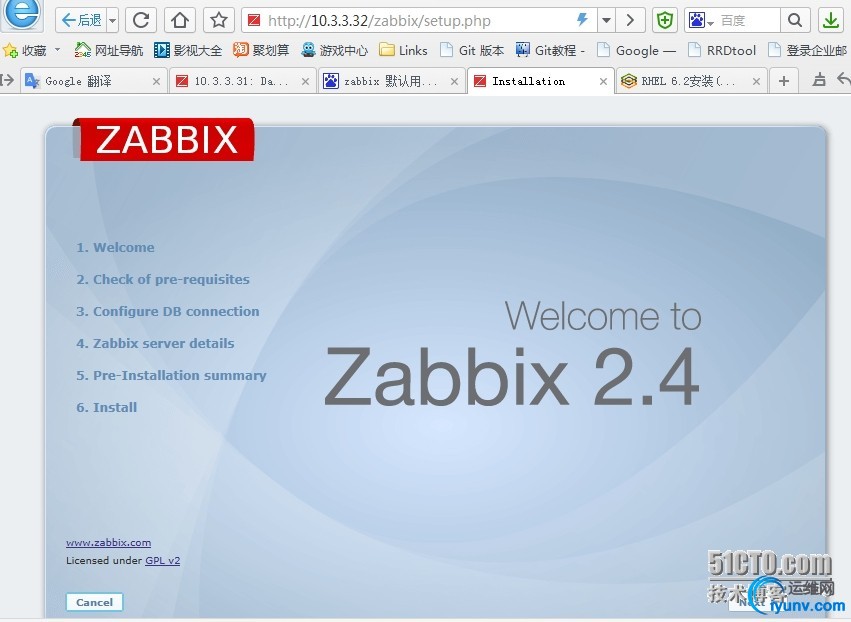Open 登录企业邮 bookmark
Viewport: 851px width, 622px height.
click(808, 50)
